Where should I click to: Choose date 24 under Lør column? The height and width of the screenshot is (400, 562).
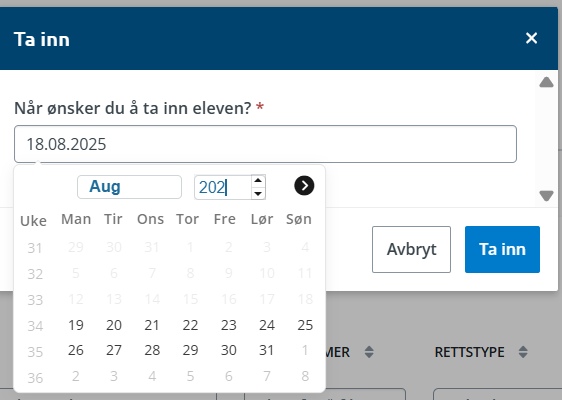[267, 325]
